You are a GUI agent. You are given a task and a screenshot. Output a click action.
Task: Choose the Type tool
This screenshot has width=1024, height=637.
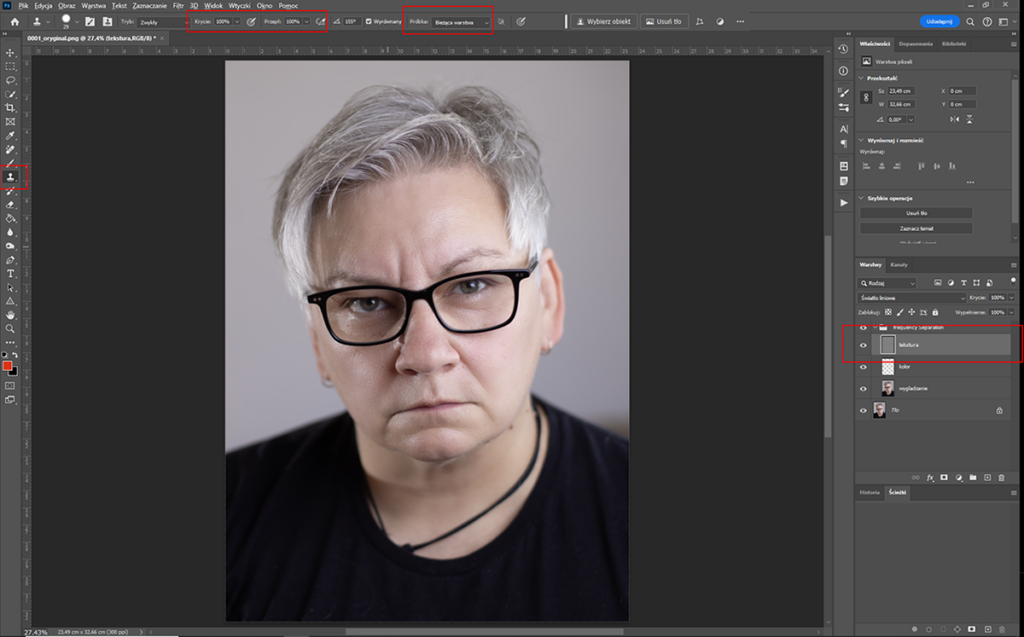[11, 273]
